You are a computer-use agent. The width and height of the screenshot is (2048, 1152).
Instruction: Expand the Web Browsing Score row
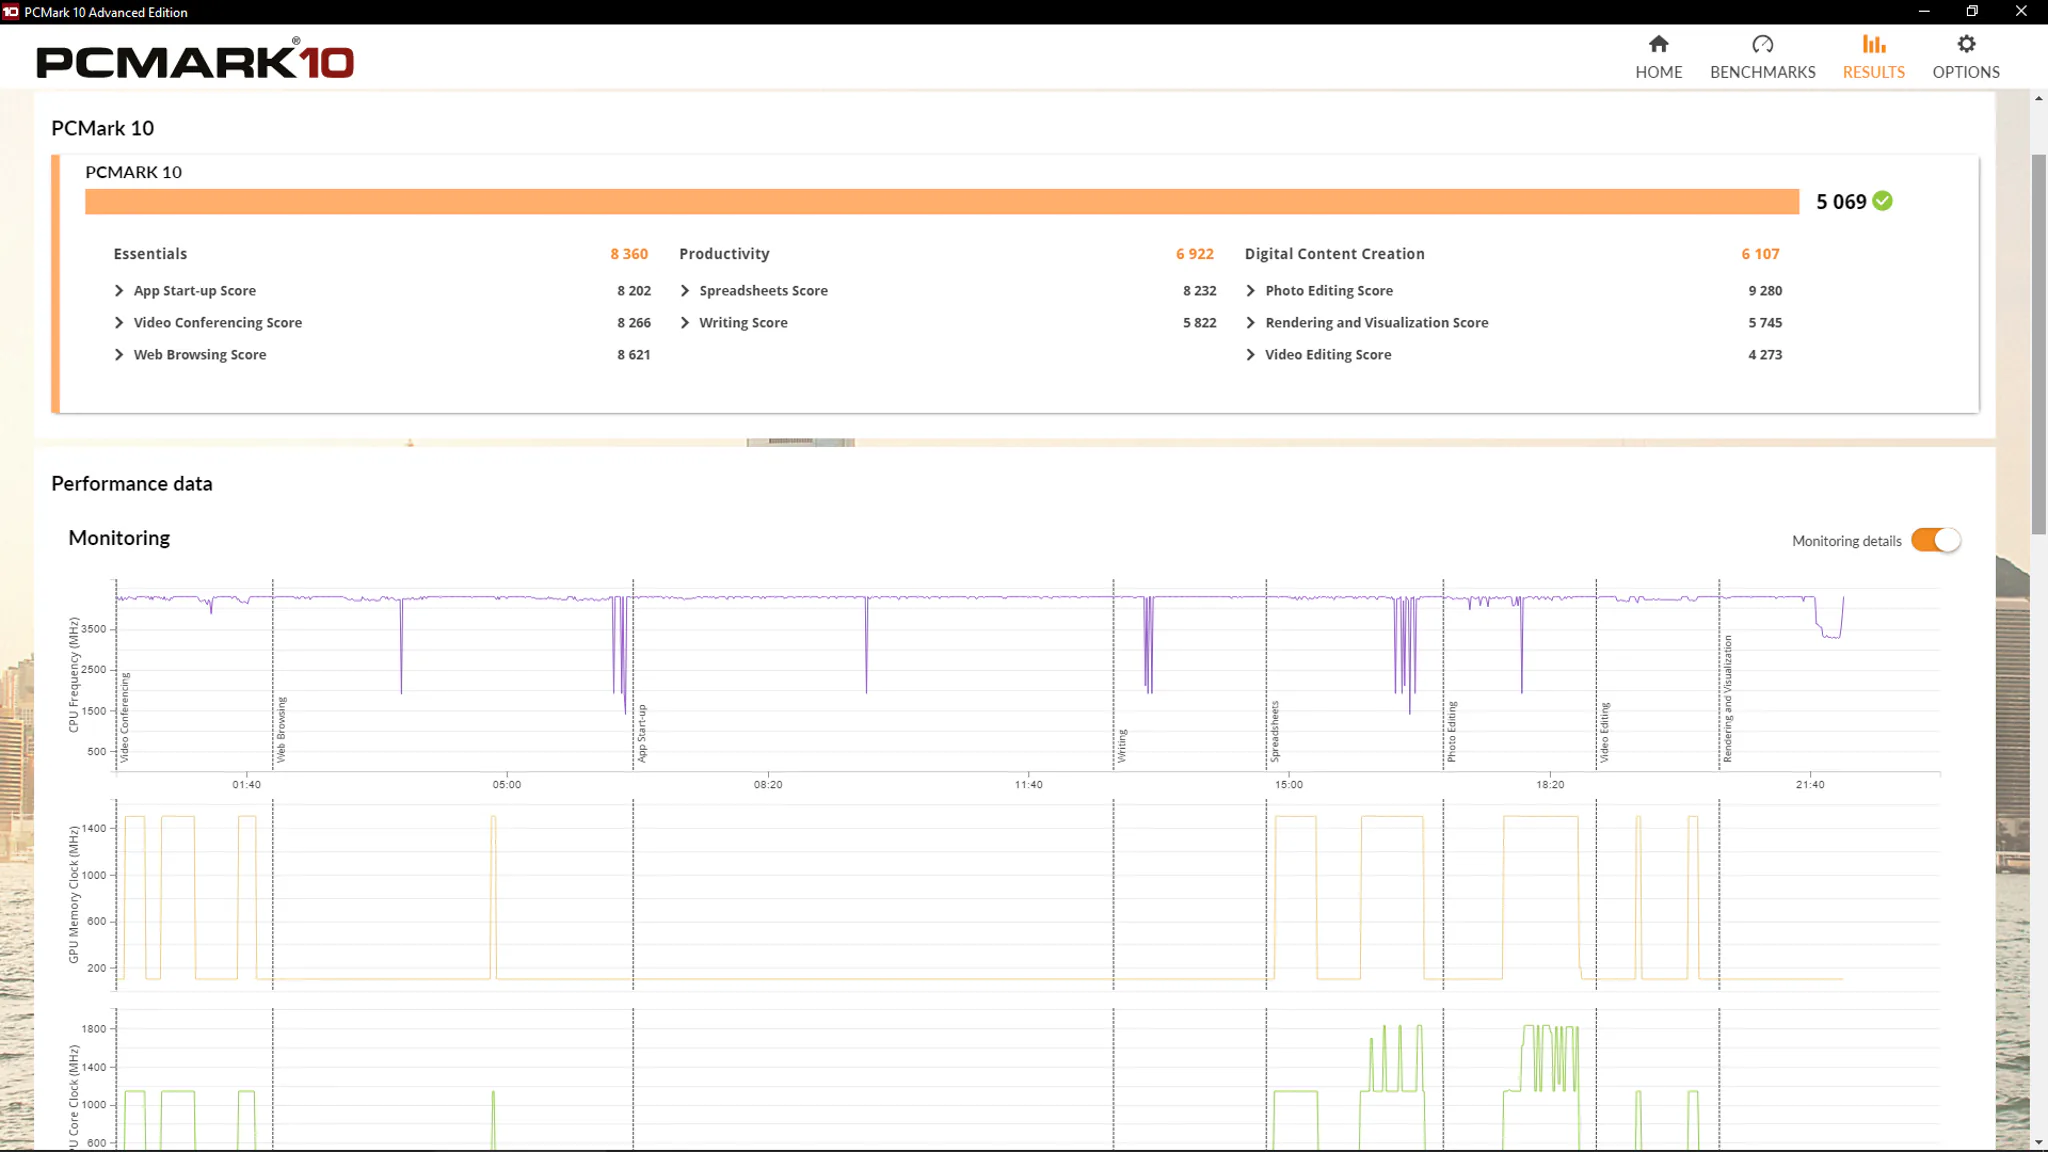119,355
